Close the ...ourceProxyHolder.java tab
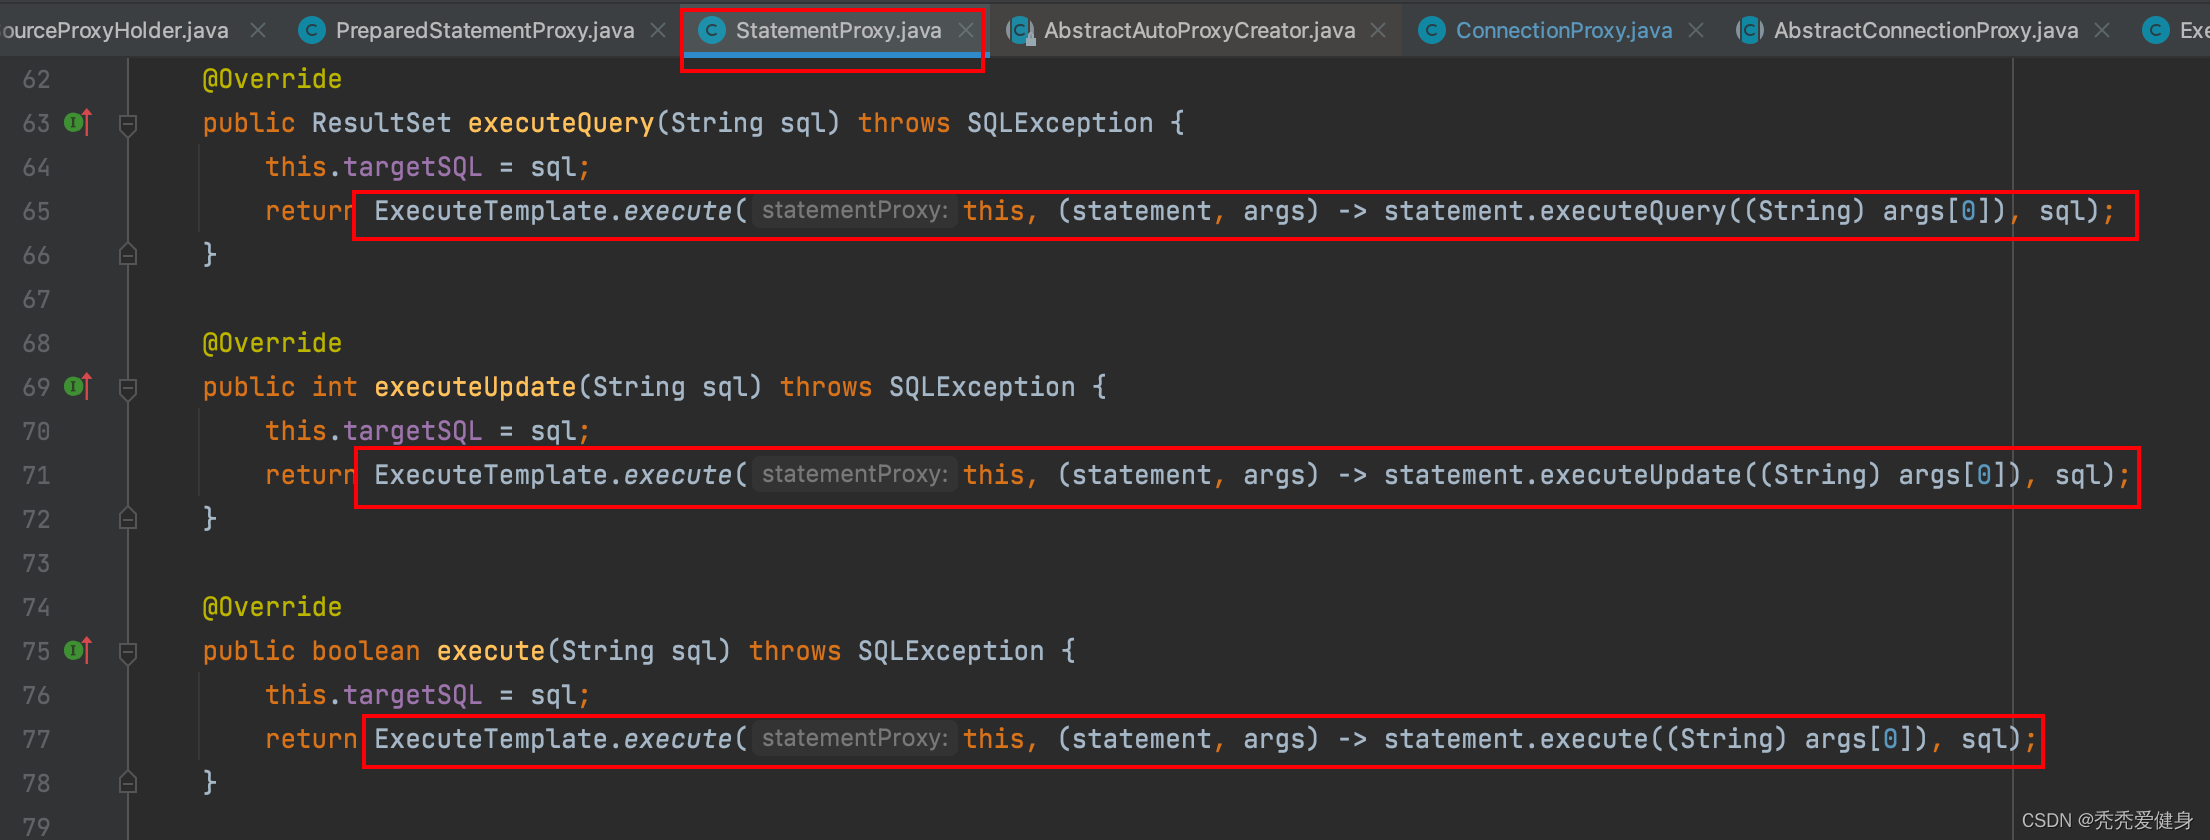The height and width of the screenshot is (840, 2210). 258,31
